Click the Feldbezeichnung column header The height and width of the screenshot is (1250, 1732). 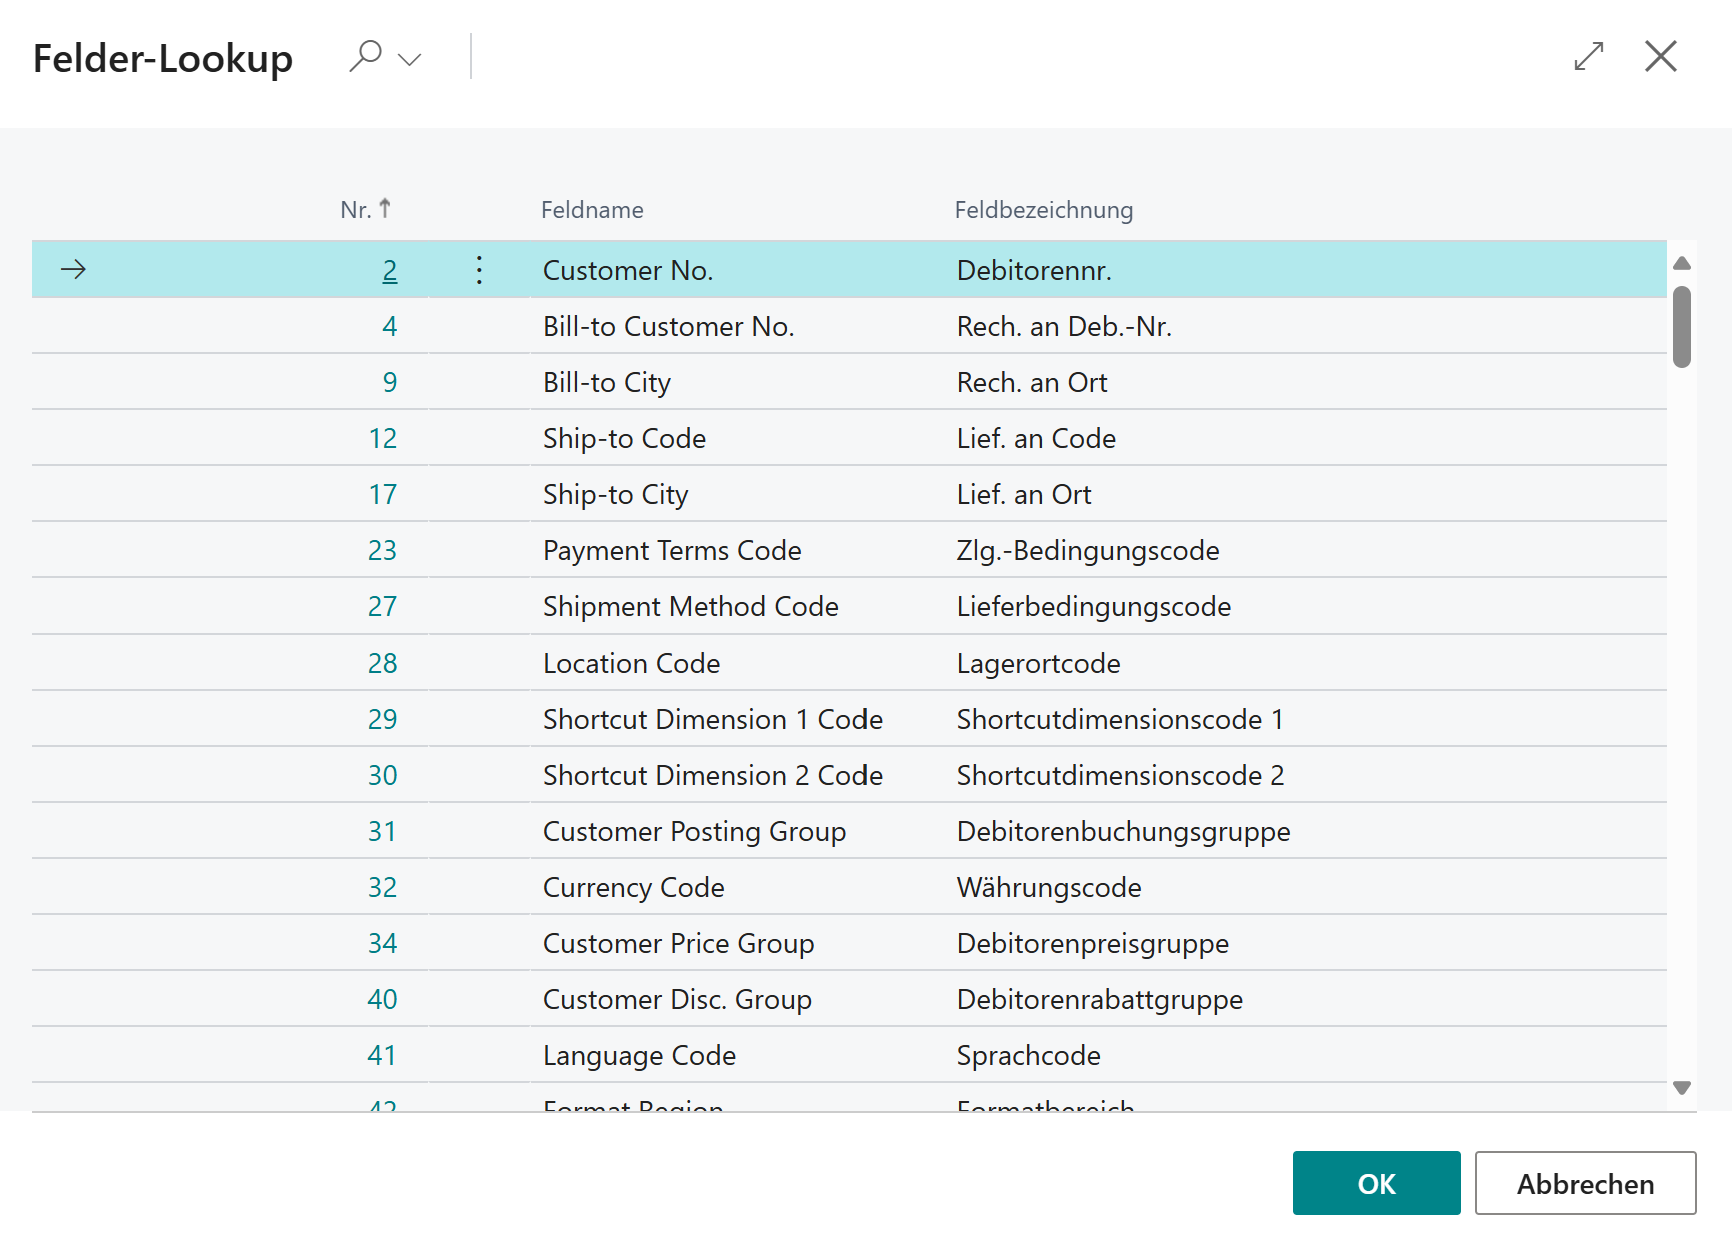1043,210
